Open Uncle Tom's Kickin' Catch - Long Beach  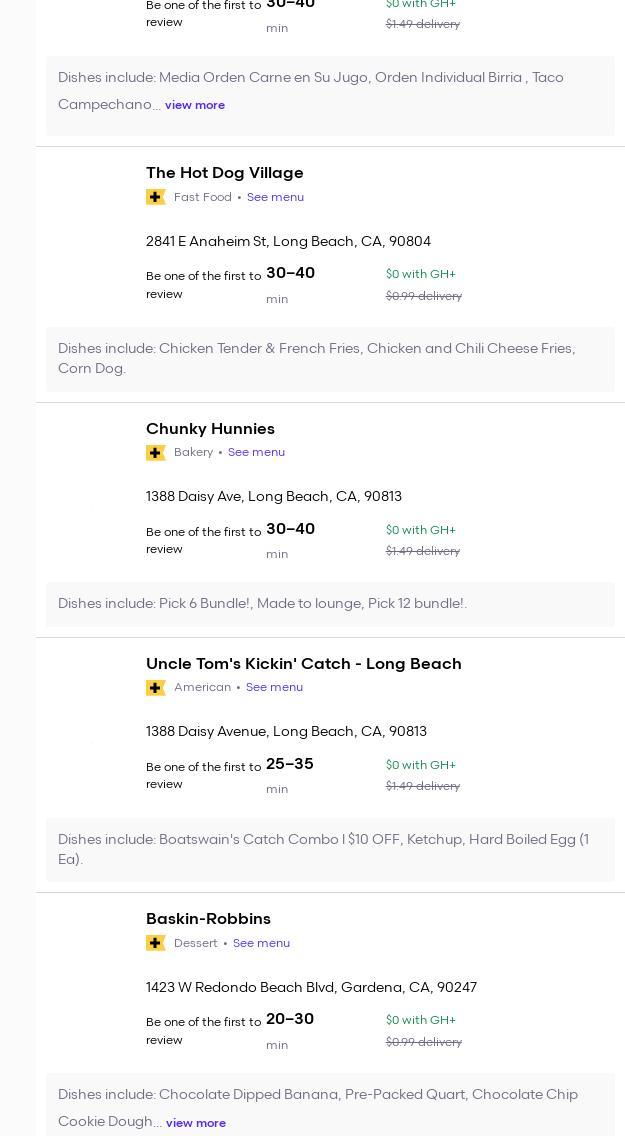[303, 664]
